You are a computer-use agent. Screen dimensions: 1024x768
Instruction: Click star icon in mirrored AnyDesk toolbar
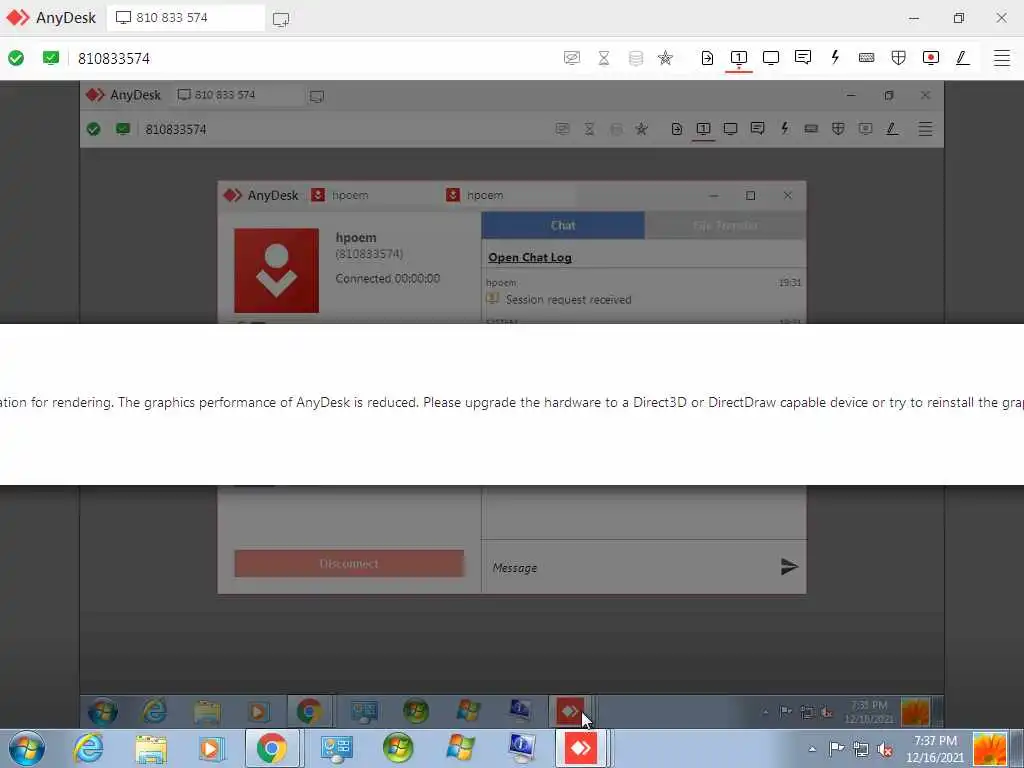641,129
